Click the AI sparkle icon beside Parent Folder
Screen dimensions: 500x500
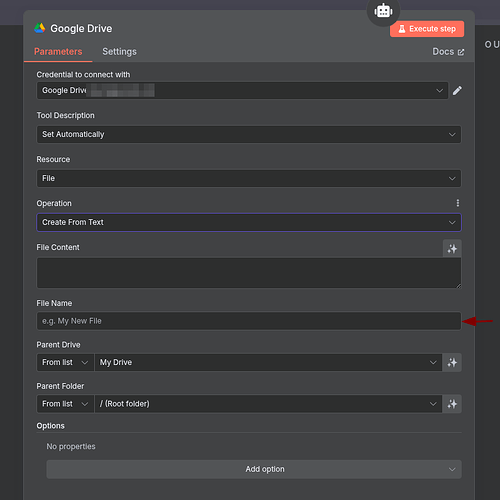[452, 404]
